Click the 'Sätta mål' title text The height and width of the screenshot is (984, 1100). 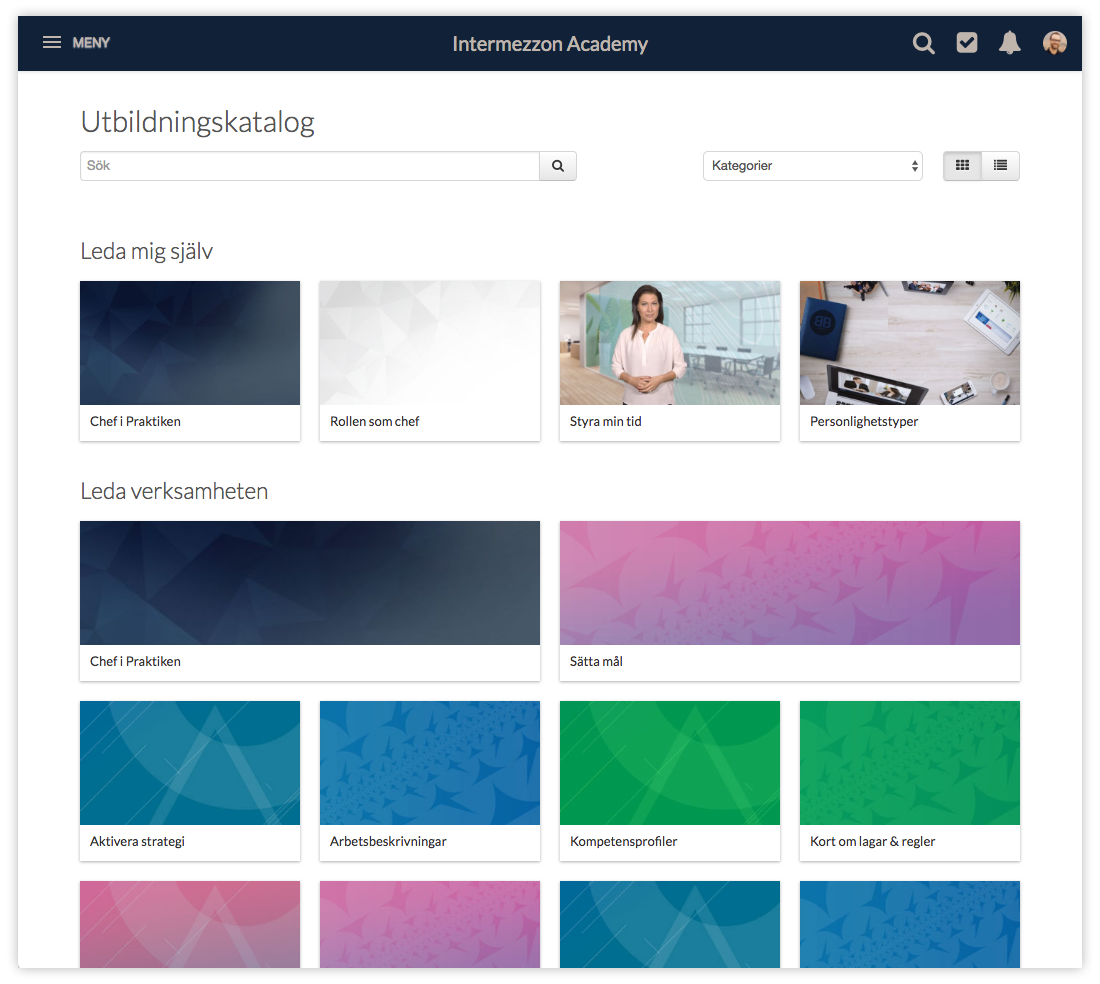596,661
